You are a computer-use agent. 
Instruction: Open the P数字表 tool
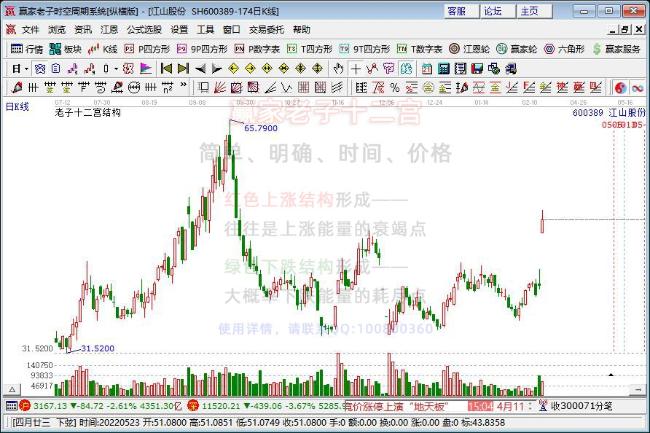[x=257, y=49]
